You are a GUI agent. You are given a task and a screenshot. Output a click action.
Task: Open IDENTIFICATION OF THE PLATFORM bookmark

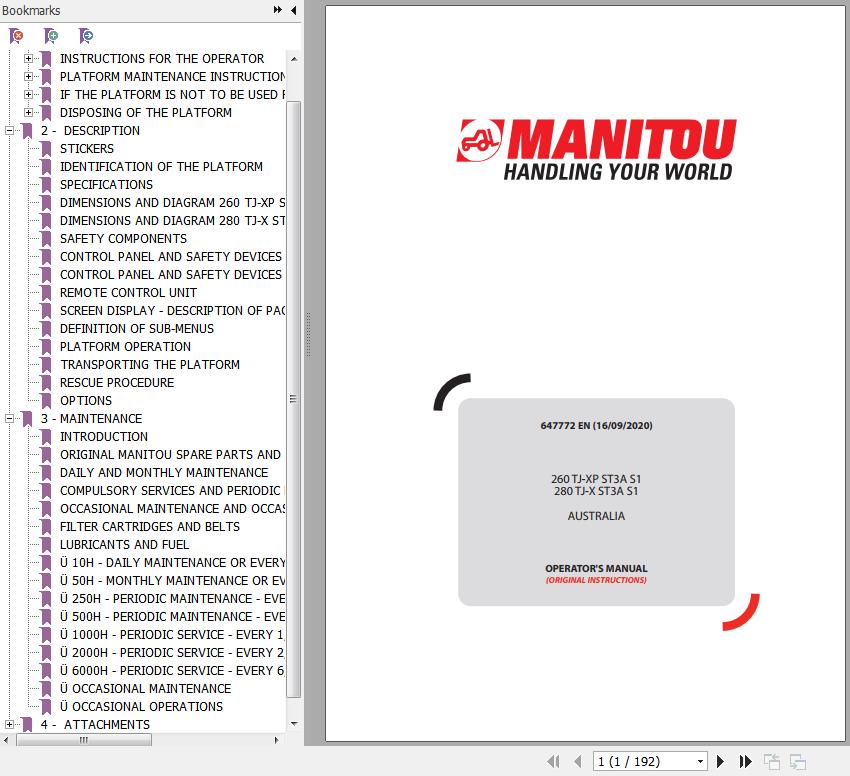161,166
